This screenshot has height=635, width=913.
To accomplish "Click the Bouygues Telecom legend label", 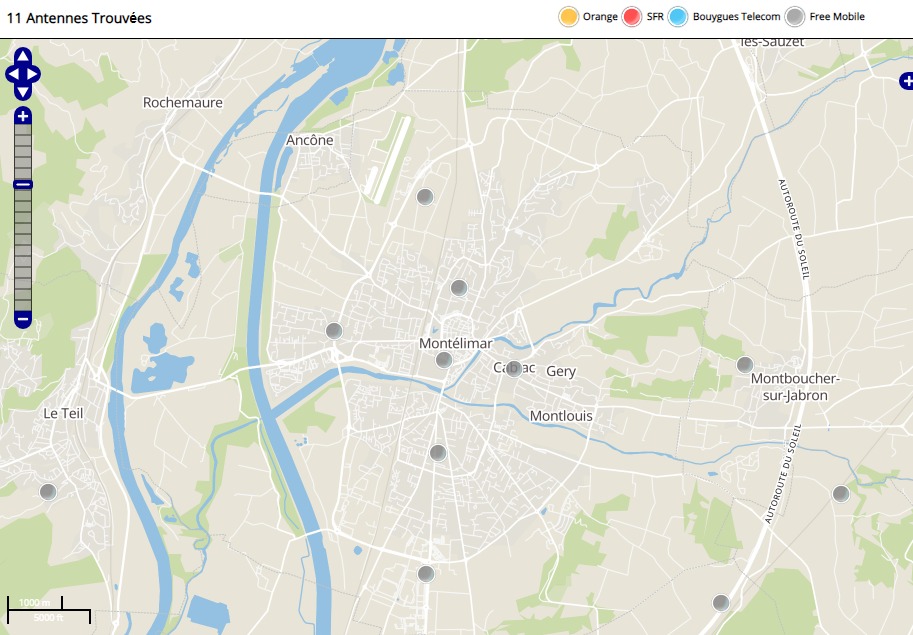I will coord(737,16).
